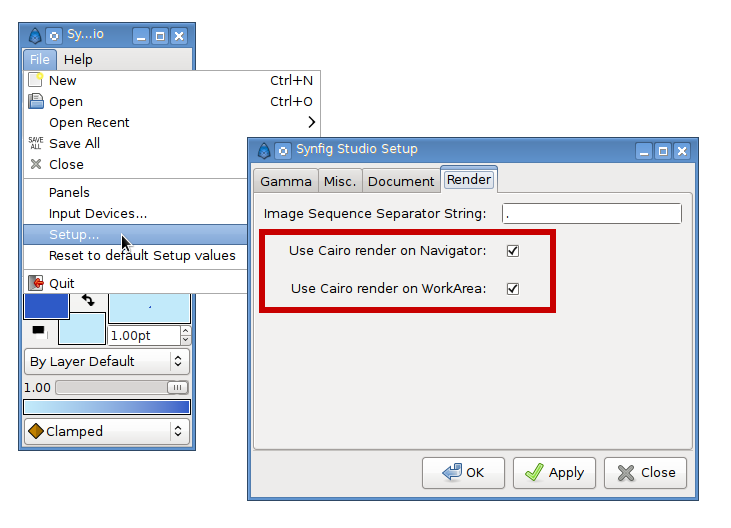
Task: Select the Render tab
Action: (469, 179)
